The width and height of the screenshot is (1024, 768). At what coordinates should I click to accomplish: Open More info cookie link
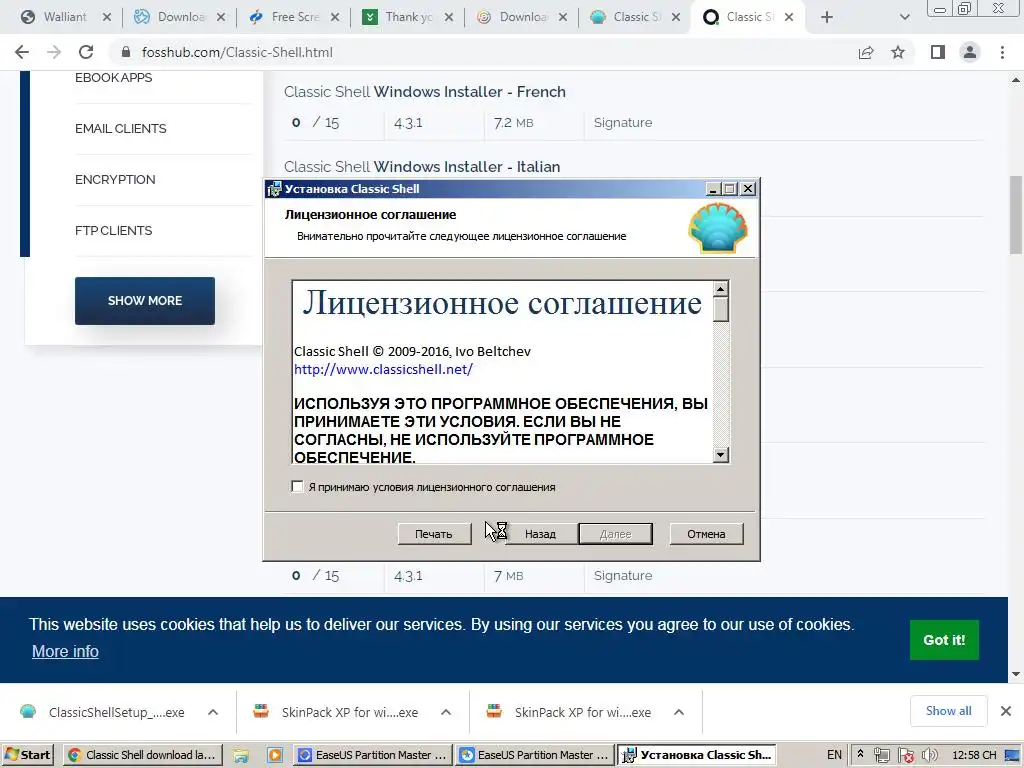pyautogui.click(x=65, y=651)
